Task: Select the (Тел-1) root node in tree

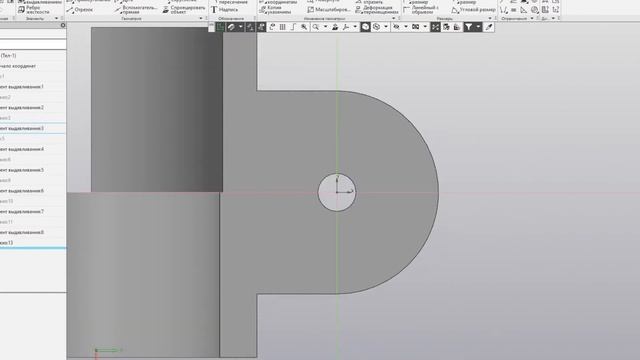Action: click(x=8, y=56)
